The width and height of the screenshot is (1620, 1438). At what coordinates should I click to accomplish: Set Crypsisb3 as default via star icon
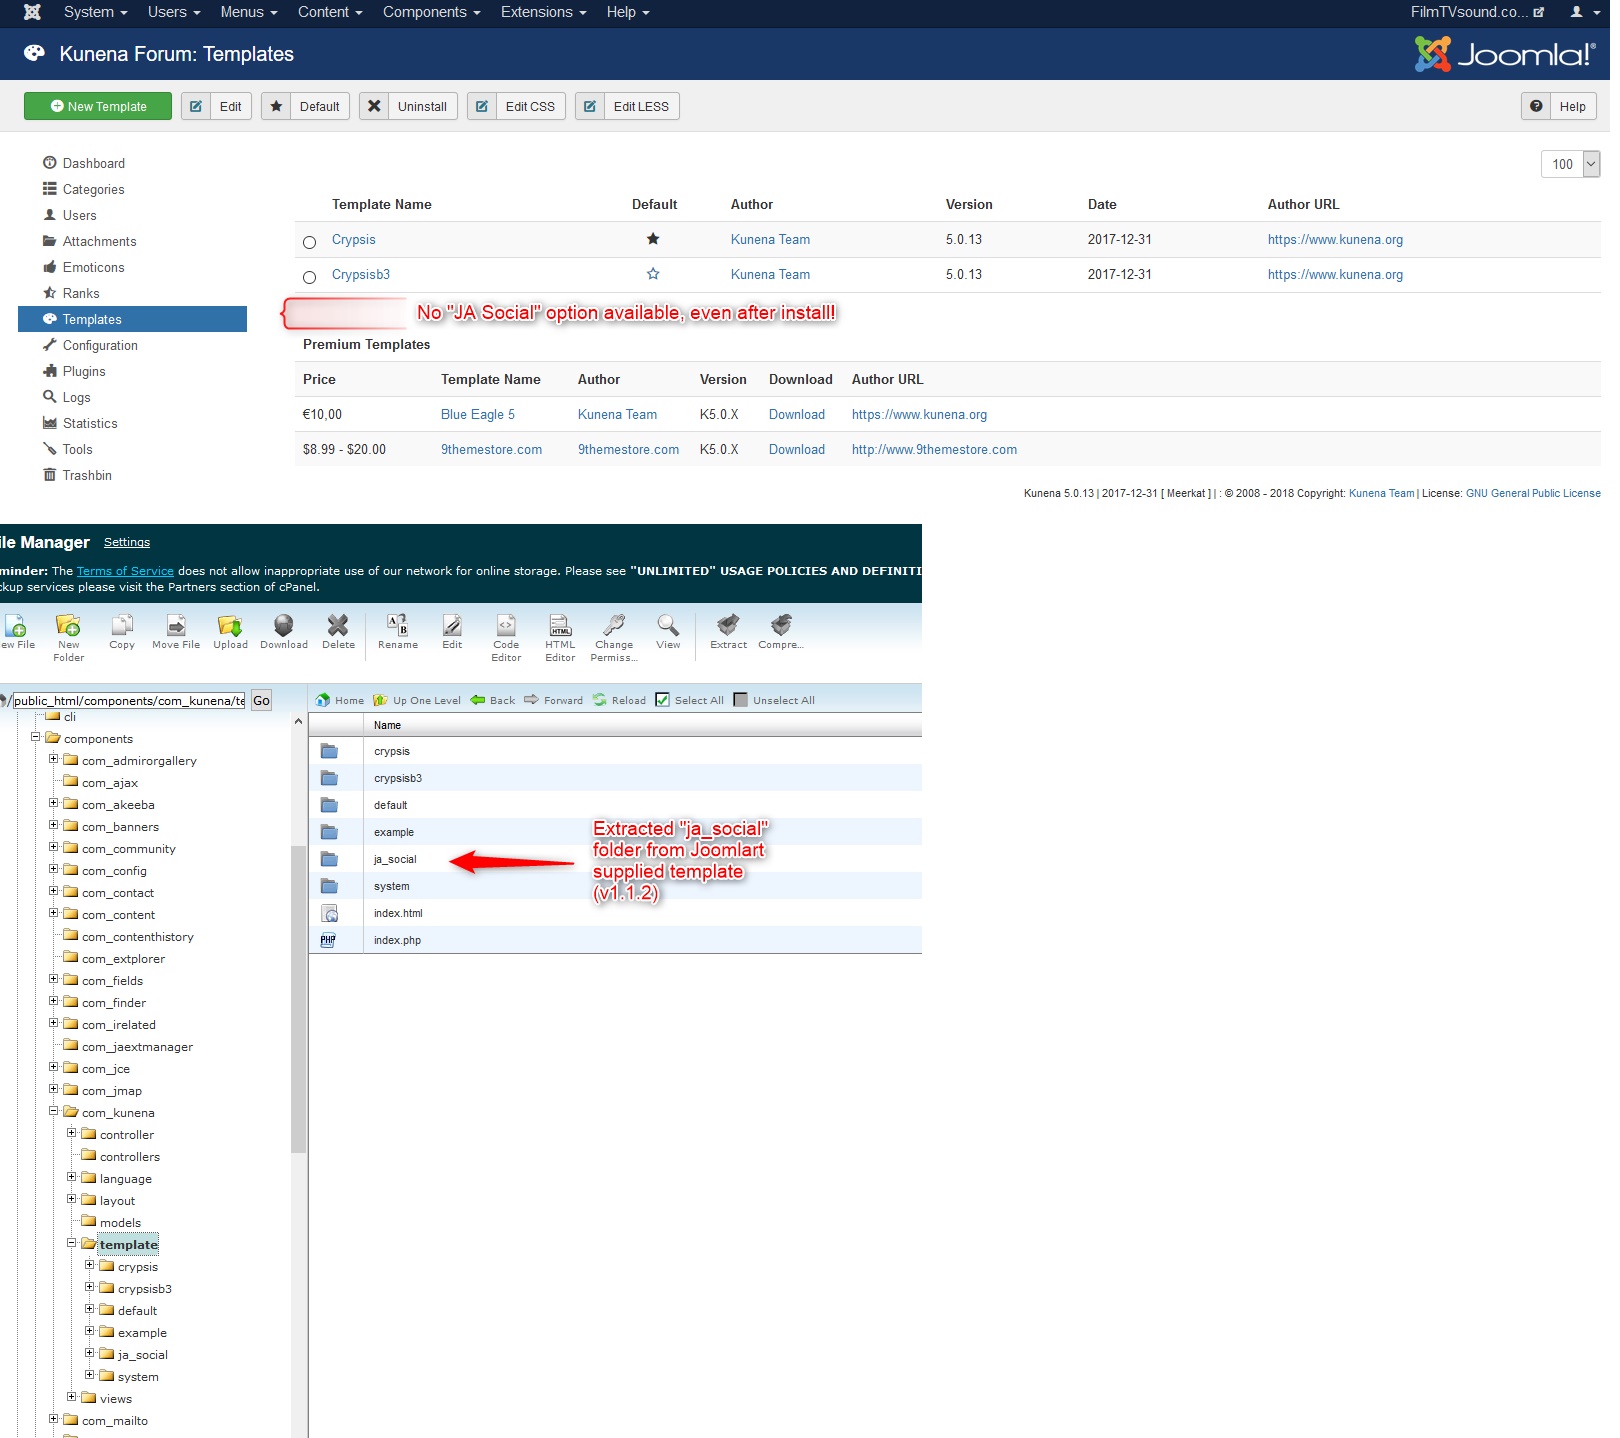pyautogui.click(x=653, y=274)
